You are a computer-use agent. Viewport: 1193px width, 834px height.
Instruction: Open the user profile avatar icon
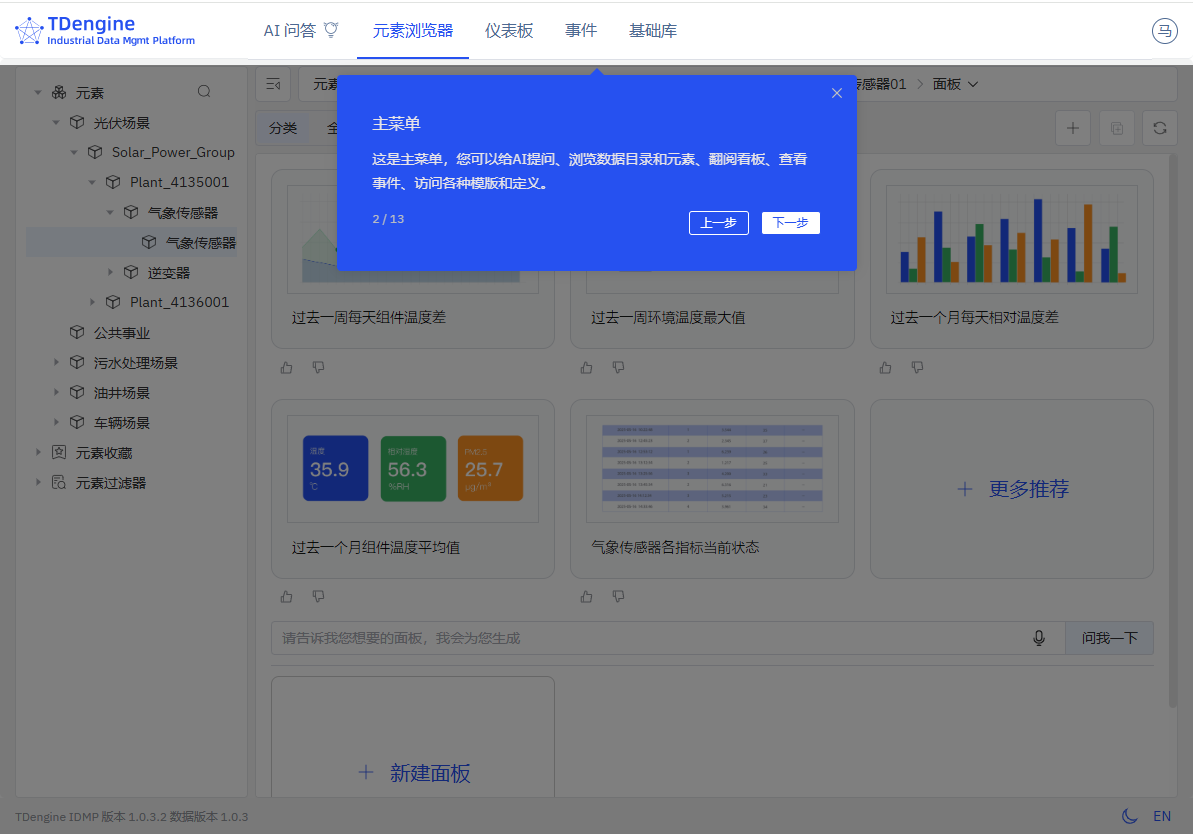(x=1164, y=31)
